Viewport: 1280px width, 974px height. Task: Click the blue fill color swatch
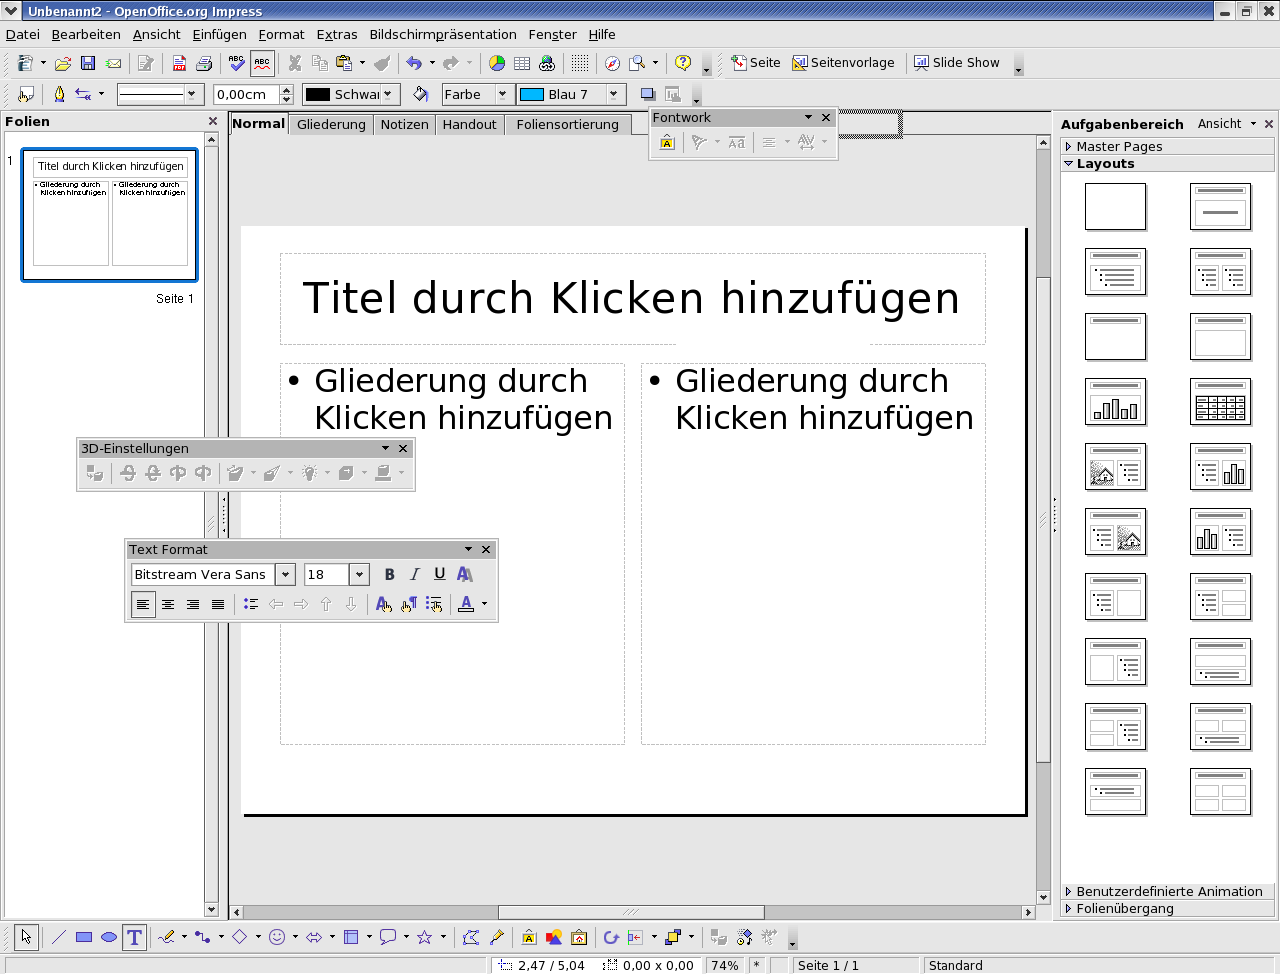coord(532,94)
